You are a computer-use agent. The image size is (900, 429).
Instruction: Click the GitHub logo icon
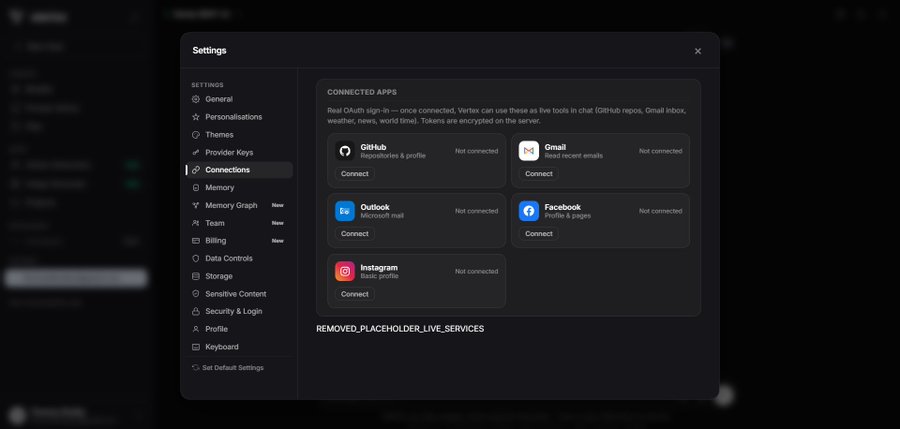(345, 151)
